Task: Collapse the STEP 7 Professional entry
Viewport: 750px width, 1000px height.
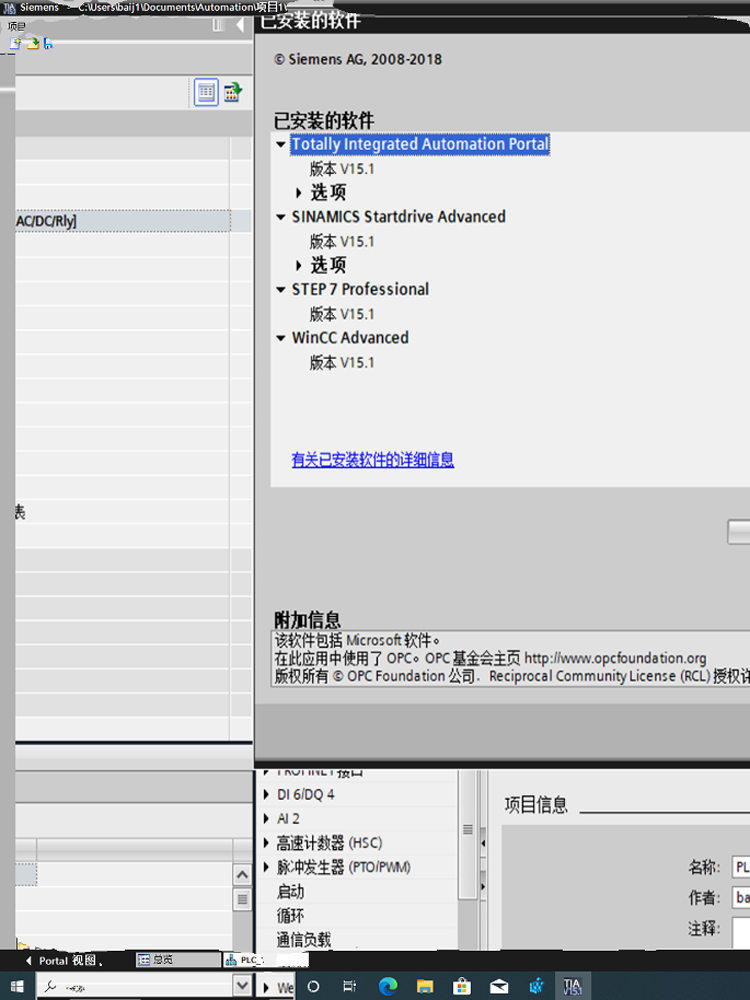Action: pos(281,290)
